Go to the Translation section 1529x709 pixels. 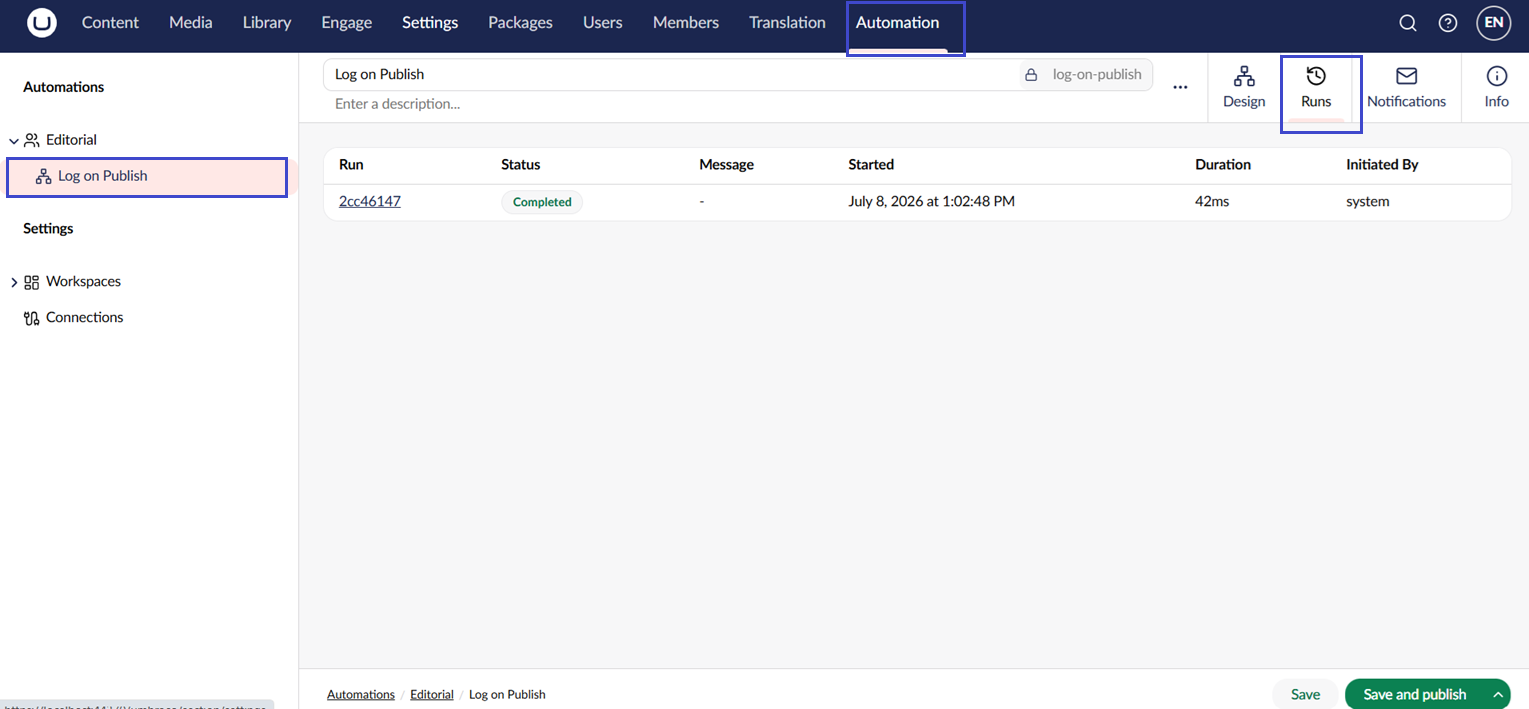(787, 23)
